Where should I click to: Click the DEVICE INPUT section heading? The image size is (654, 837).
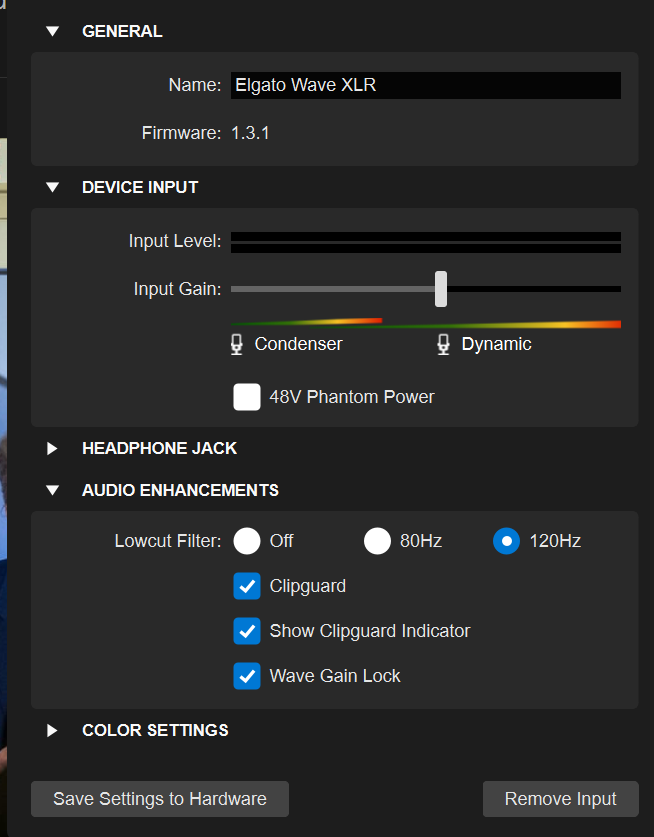140,187
